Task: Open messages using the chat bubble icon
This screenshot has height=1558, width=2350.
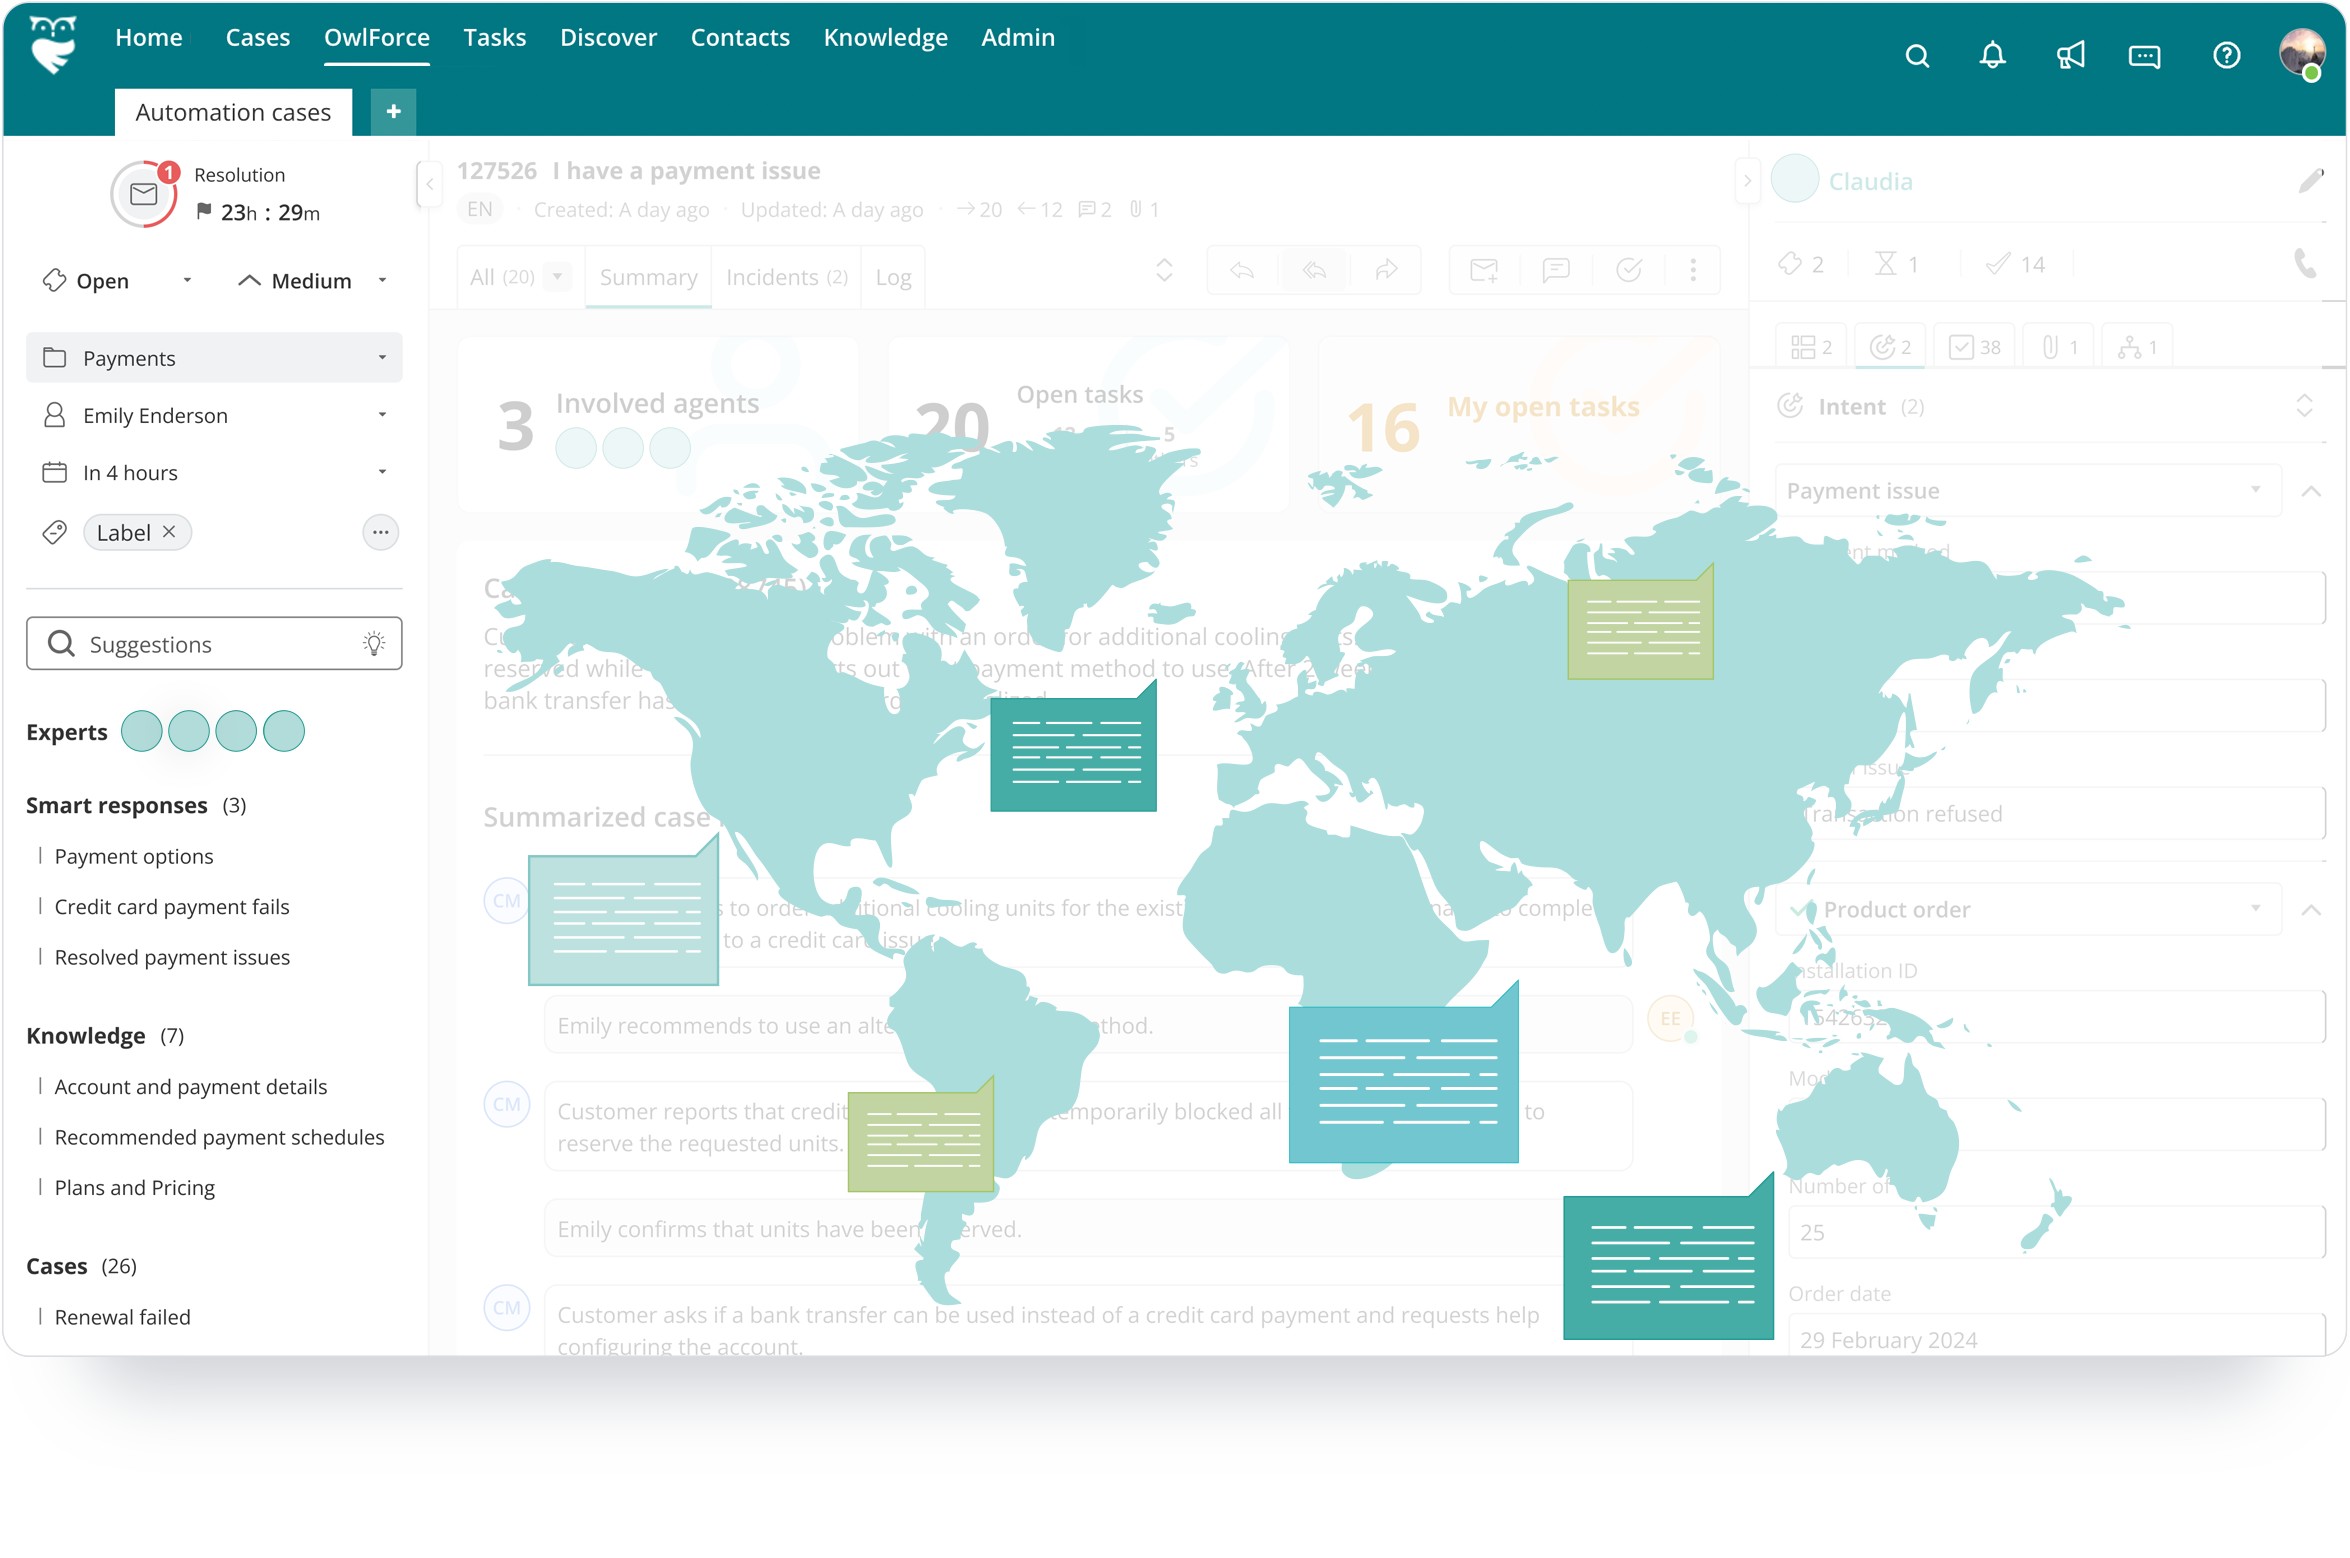Action: tap(2144, 55)
